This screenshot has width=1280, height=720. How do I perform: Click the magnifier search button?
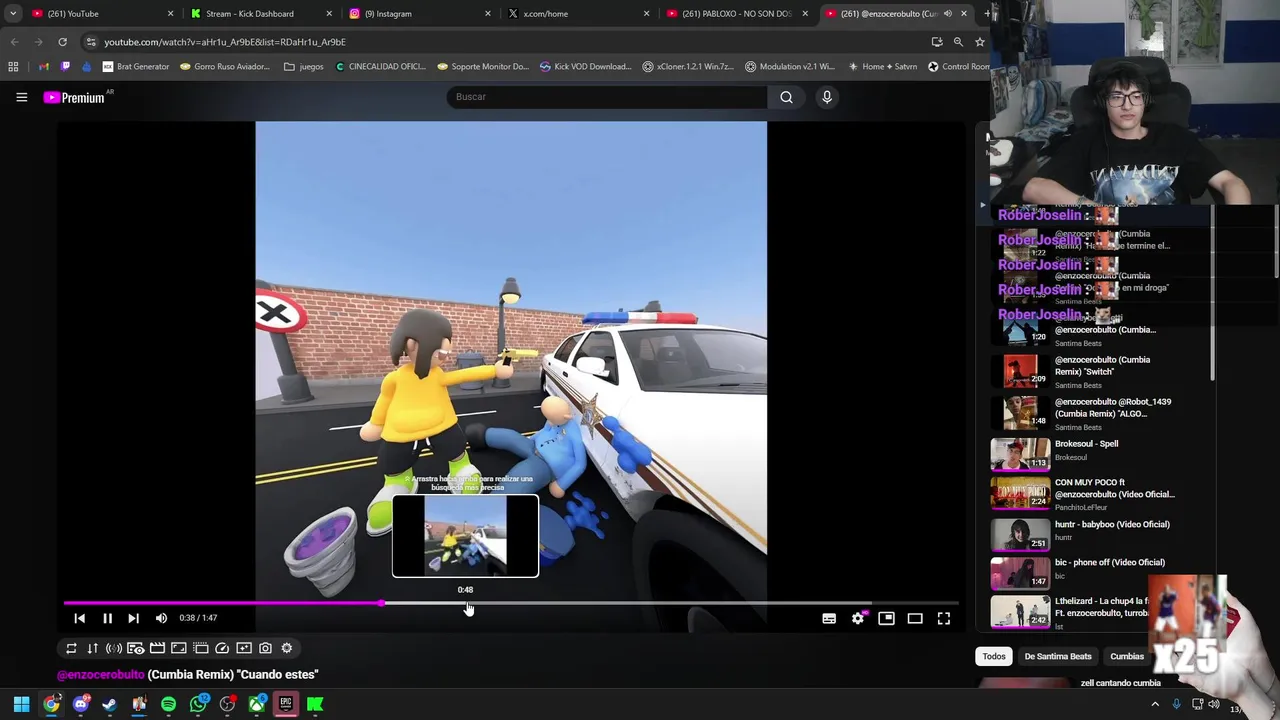[x=786, y=97]
